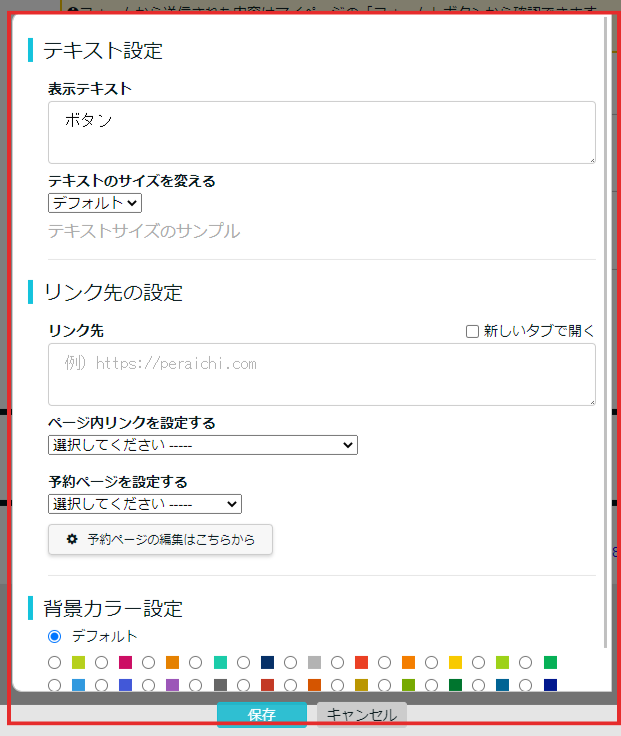Viewport: 621px width, 736px height.
Task: Click the リンク先 URL input field
Action: coord(322,375)
